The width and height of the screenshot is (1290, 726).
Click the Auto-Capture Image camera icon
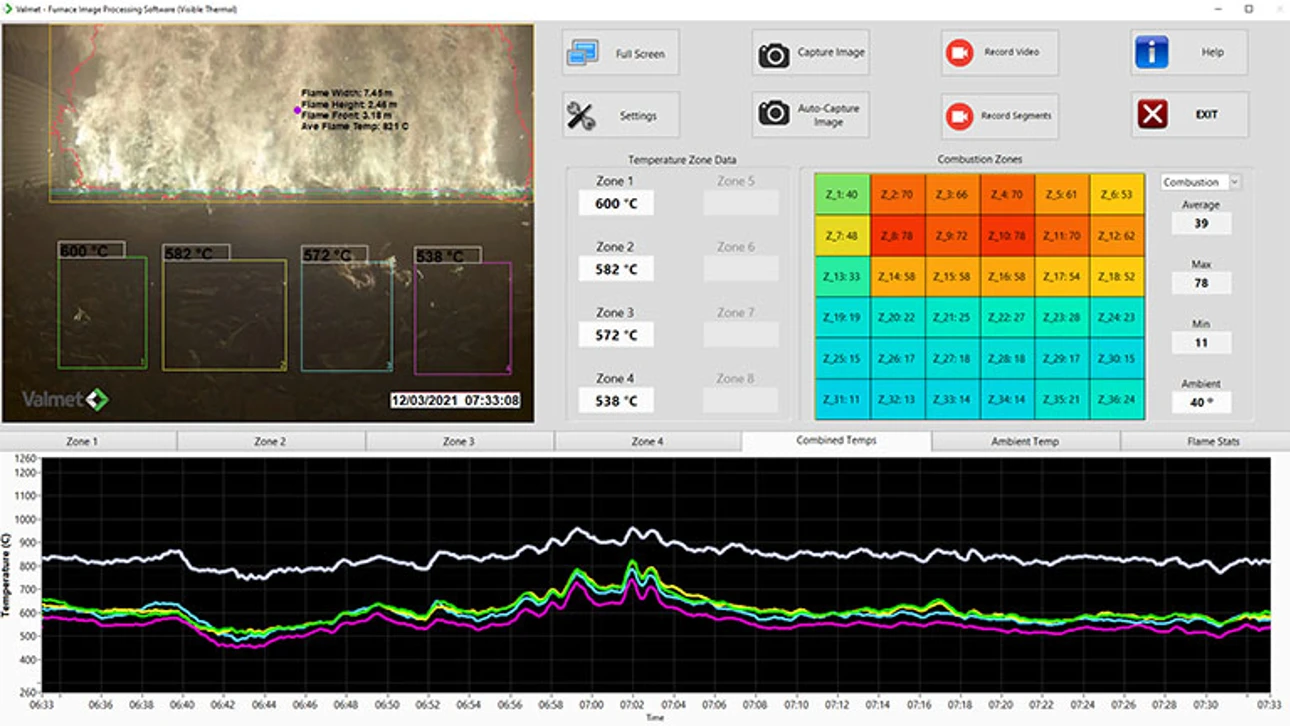773,115
